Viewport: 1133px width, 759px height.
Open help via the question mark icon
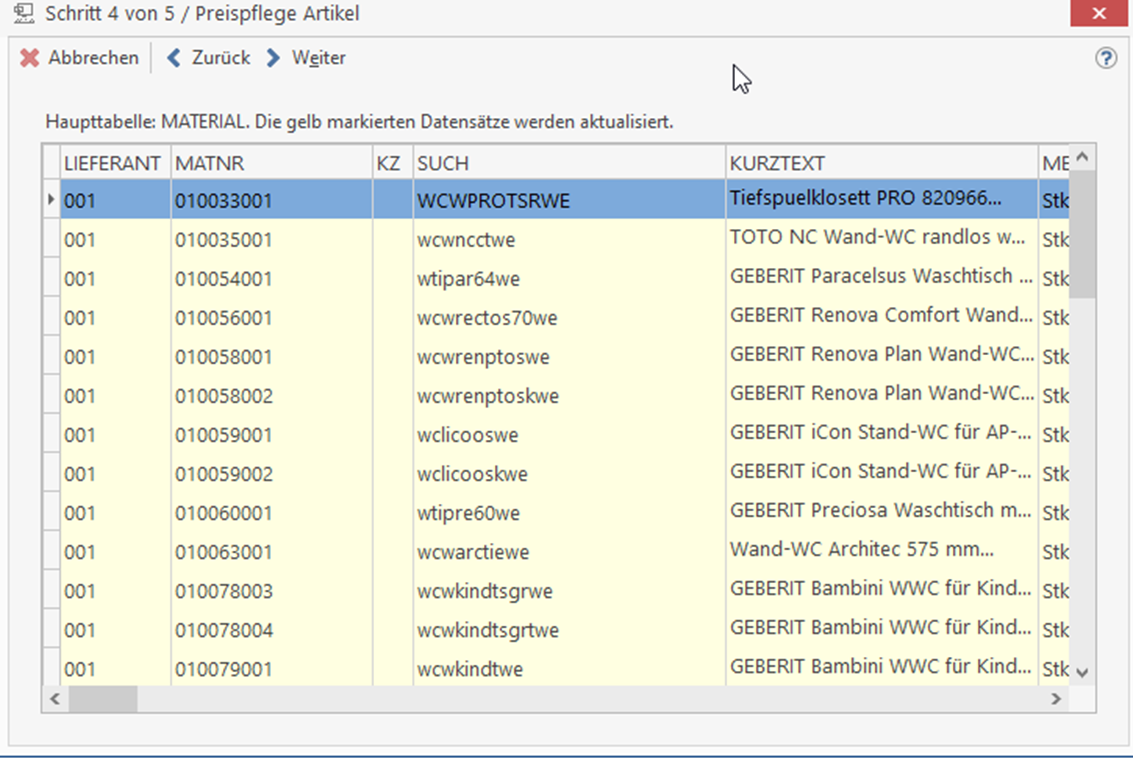(x=1105, y=59)
